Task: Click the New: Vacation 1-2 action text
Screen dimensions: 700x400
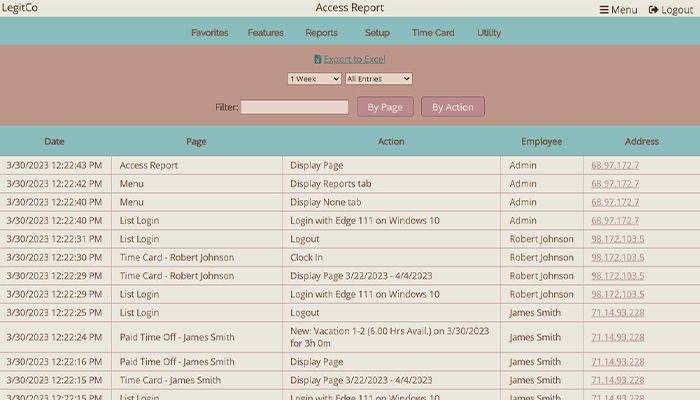Action: pos(390,337)
